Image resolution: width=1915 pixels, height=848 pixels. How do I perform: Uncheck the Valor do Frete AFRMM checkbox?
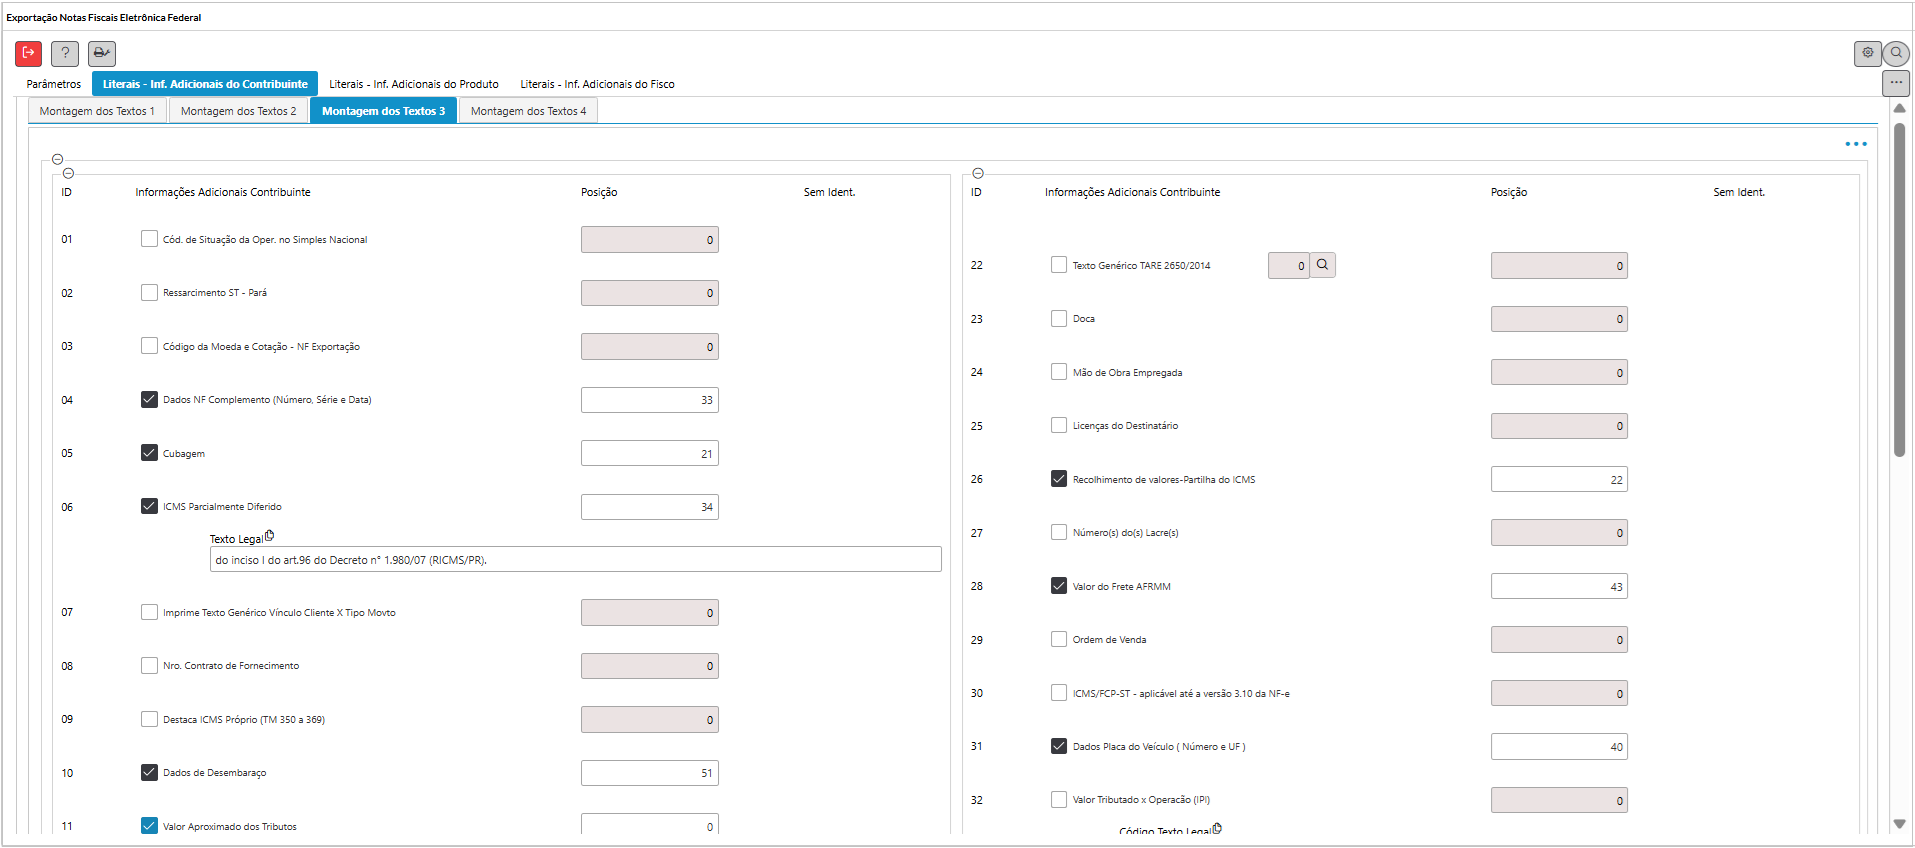[1059, 586]
